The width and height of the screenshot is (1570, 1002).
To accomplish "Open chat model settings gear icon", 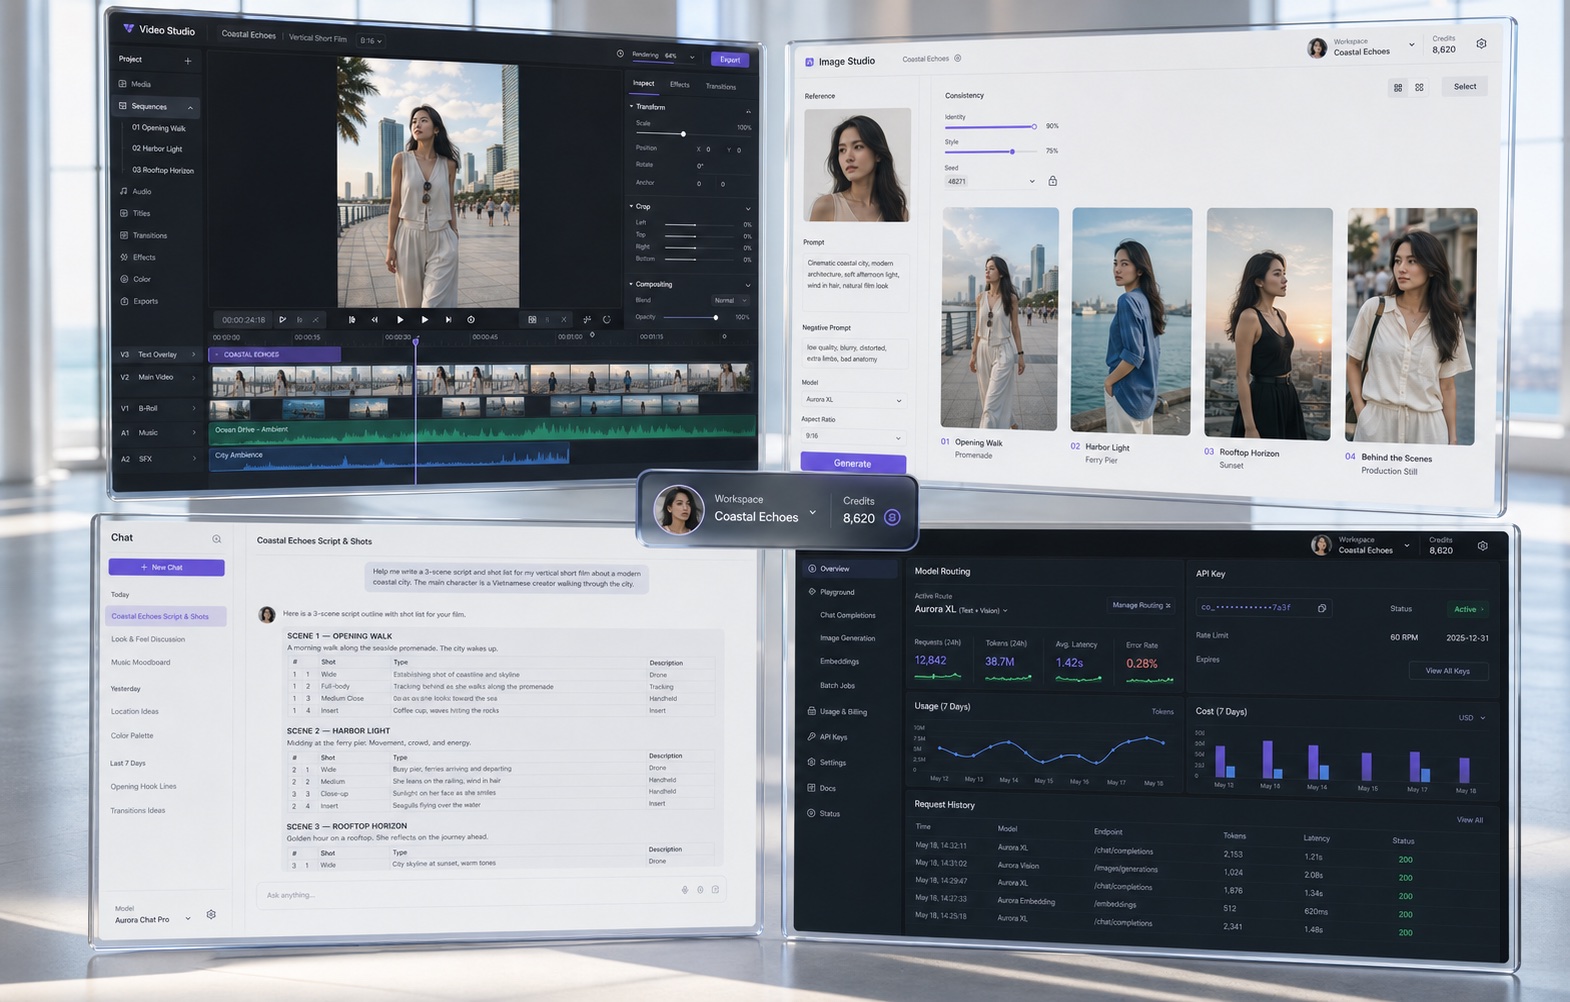I will click(x=211, y=914).
